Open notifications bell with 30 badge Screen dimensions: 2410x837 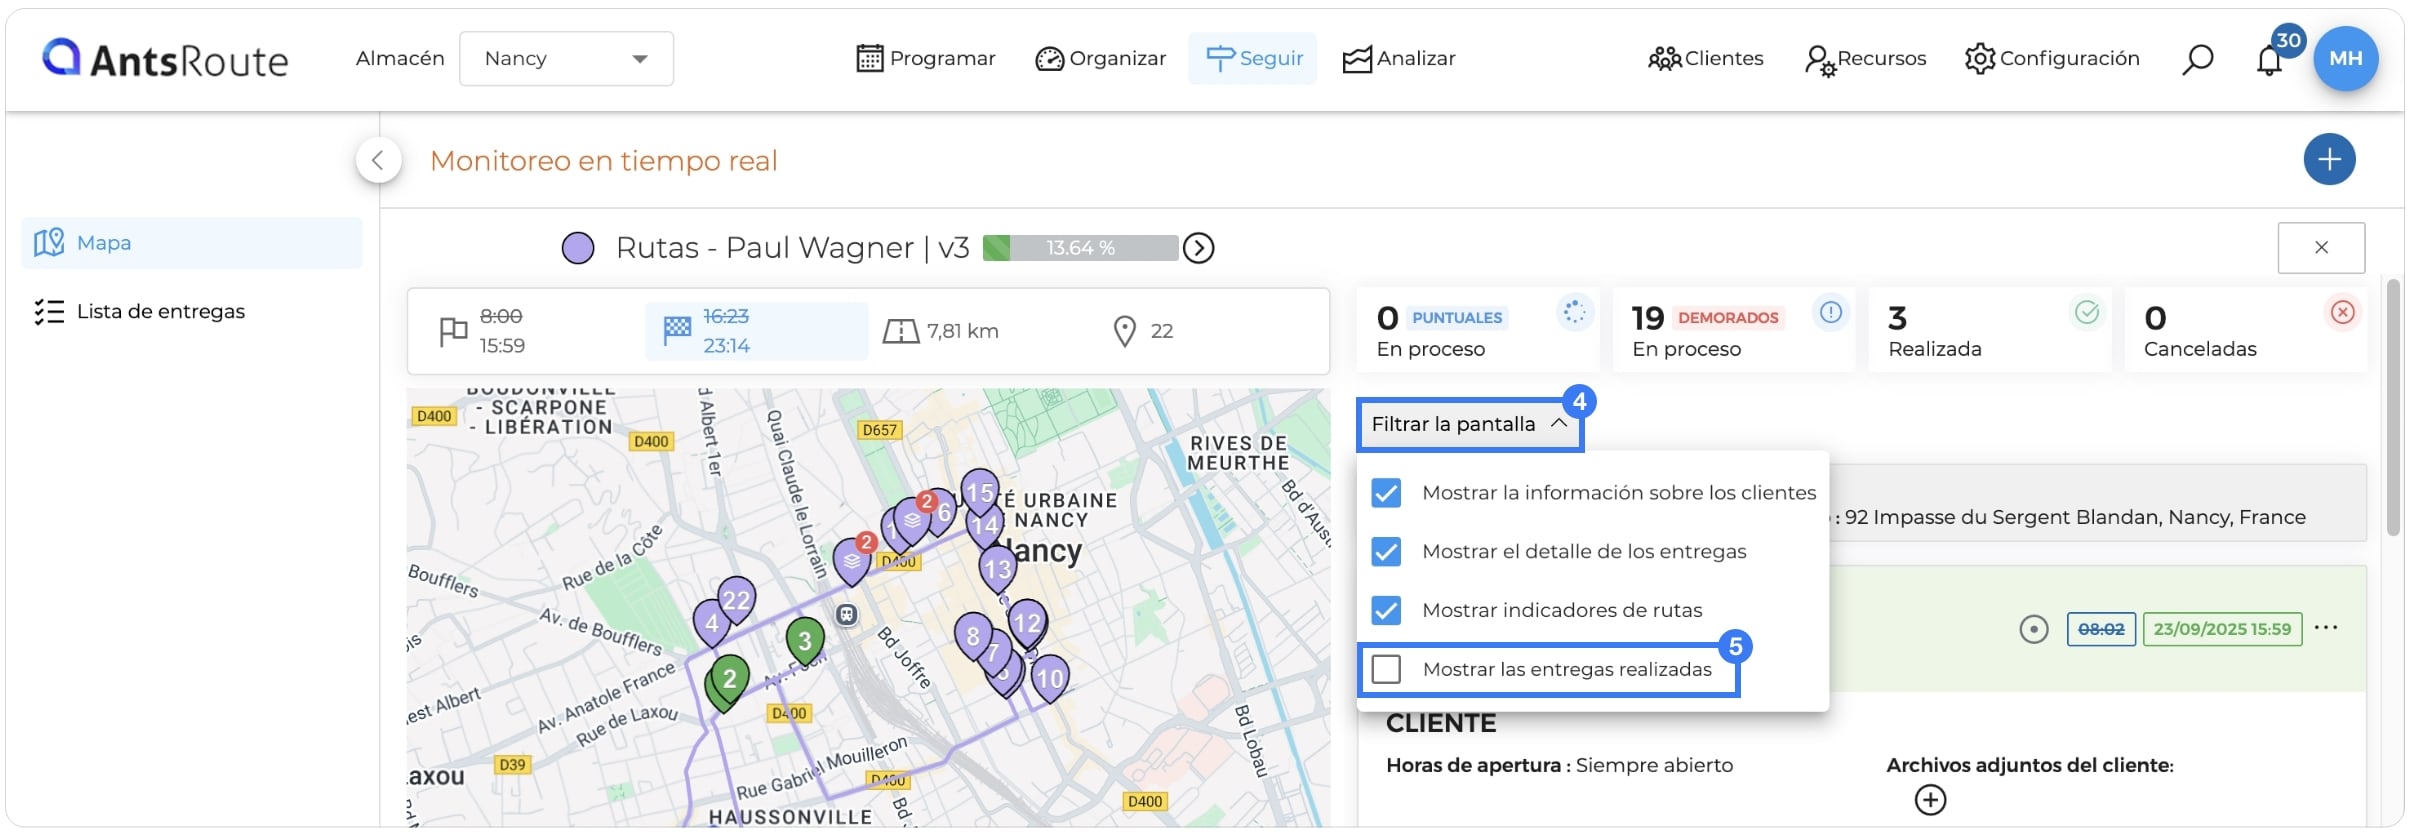[x=2270, y=60]
